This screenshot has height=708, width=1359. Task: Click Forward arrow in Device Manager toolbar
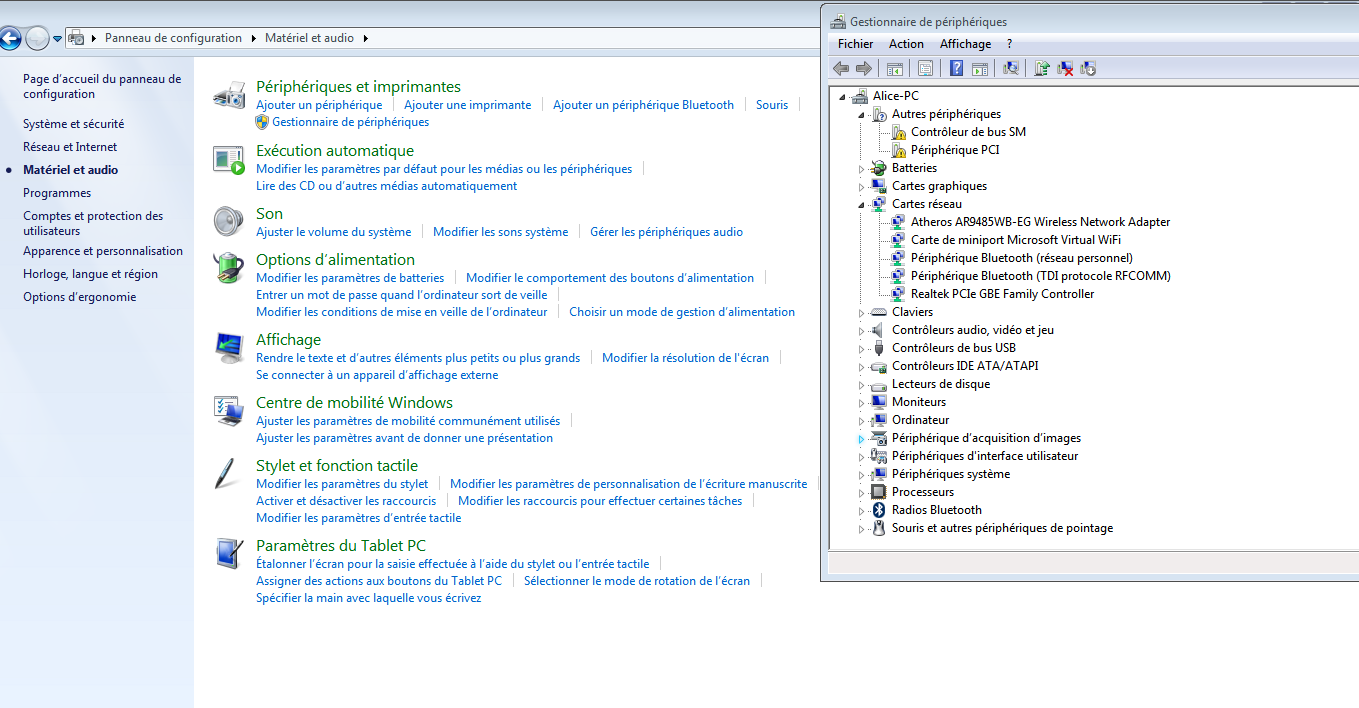[x=864, y=68]
